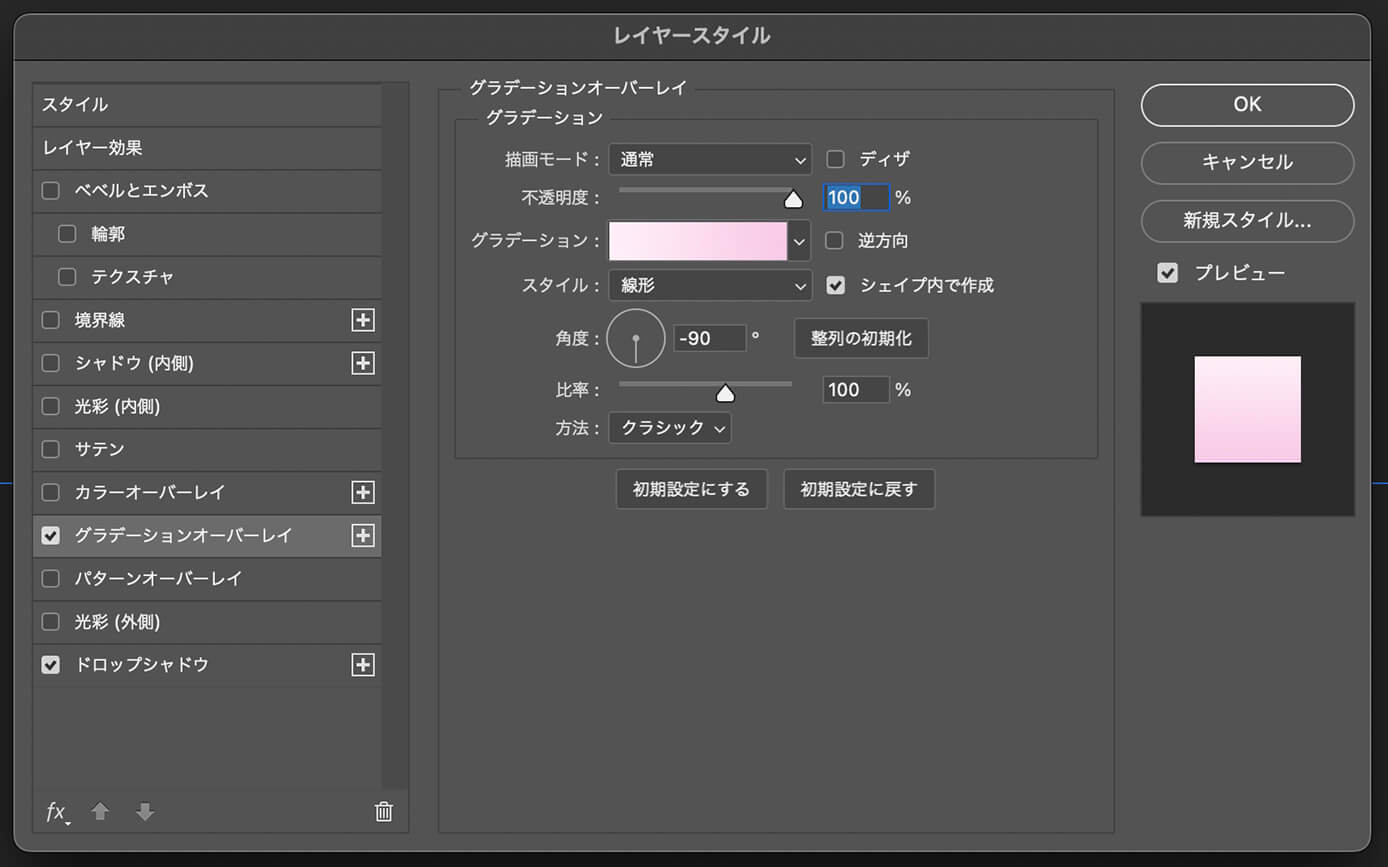Enable the 光彩 (外側) checkbox
The image size is (1388, 867).
pyautogui.click(x=51, y=622)
